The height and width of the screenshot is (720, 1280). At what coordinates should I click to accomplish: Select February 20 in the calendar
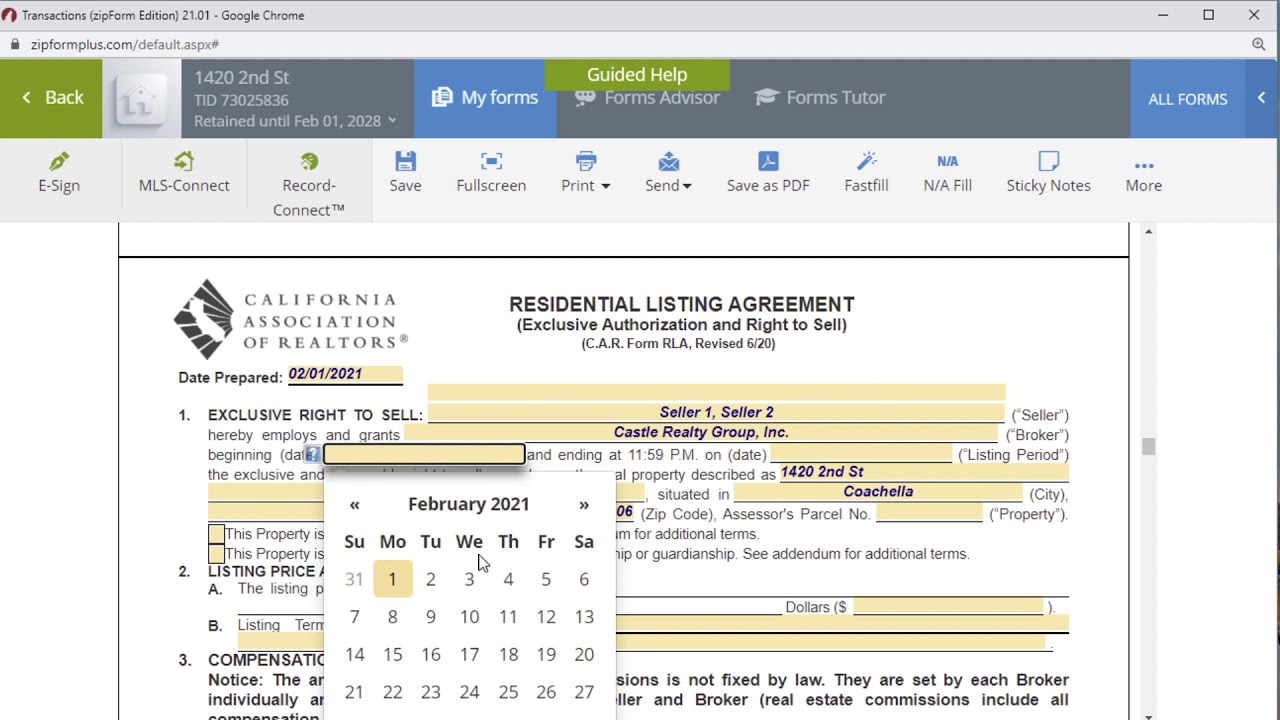584,655
